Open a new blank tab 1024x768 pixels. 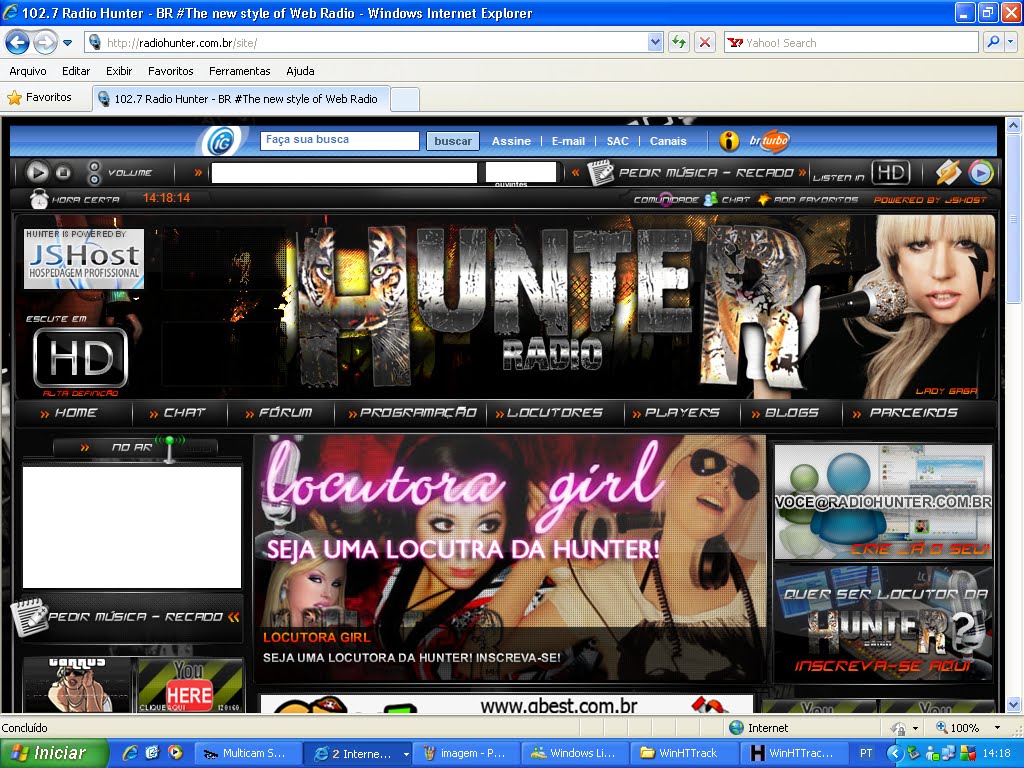point(405,100)
